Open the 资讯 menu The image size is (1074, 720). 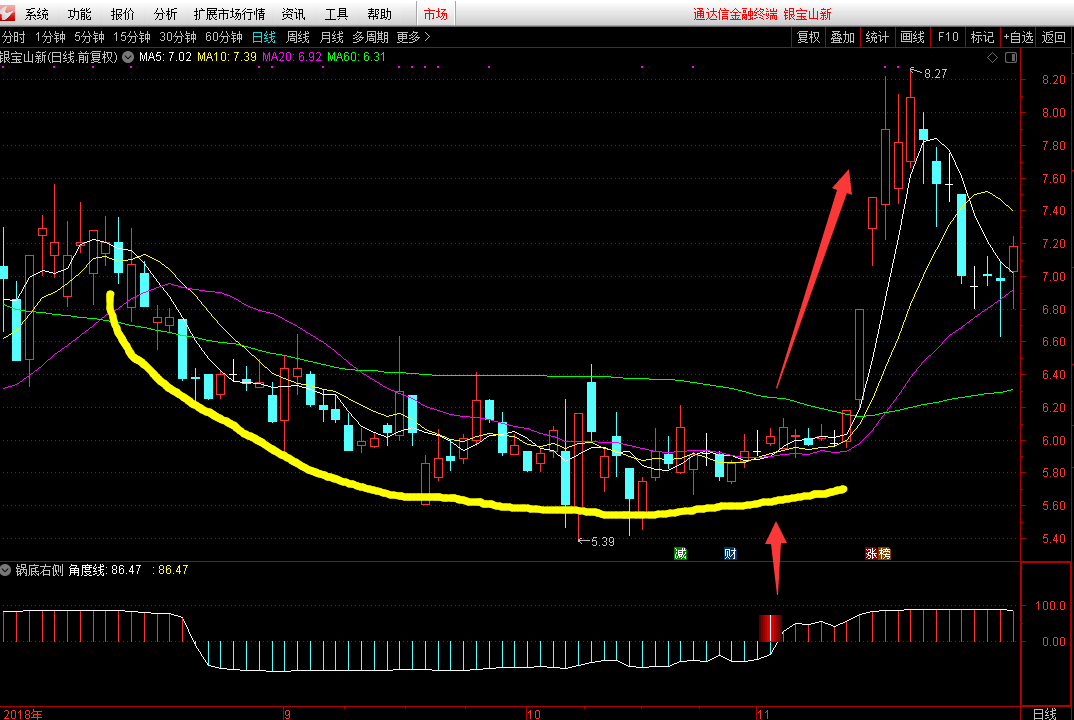tap(293, 14)
